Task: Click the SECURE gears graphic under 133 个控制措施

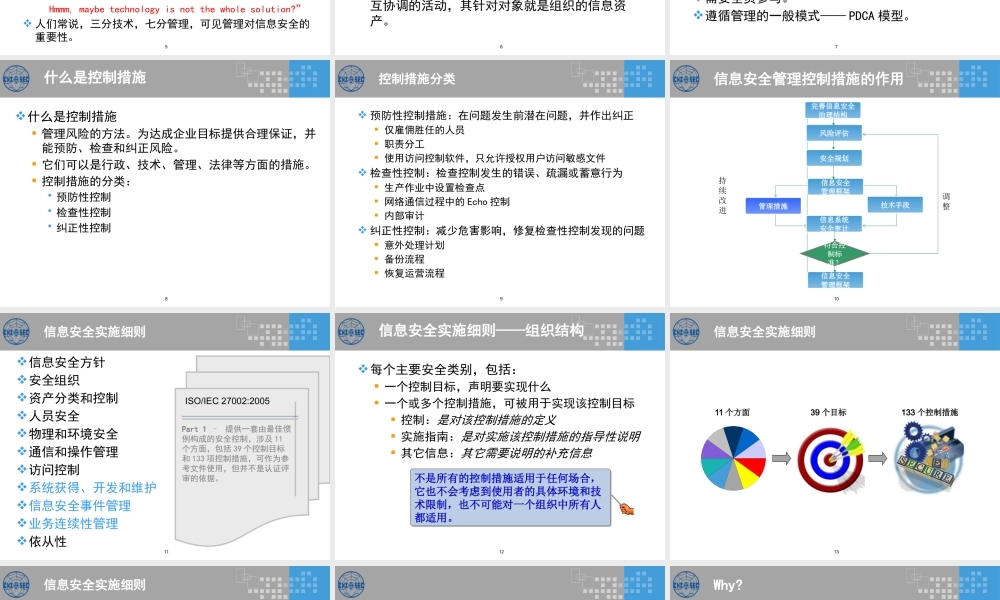Action: tap(929, 458)
